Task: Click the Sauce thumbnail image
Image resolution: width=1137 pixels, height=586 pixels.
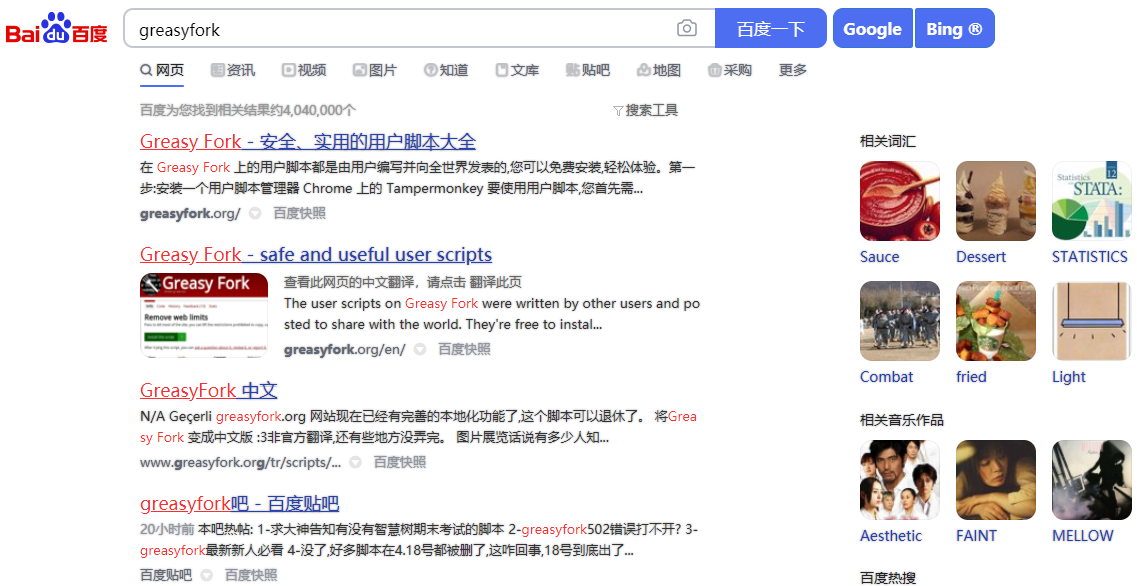Action: (x=900, y=201)
